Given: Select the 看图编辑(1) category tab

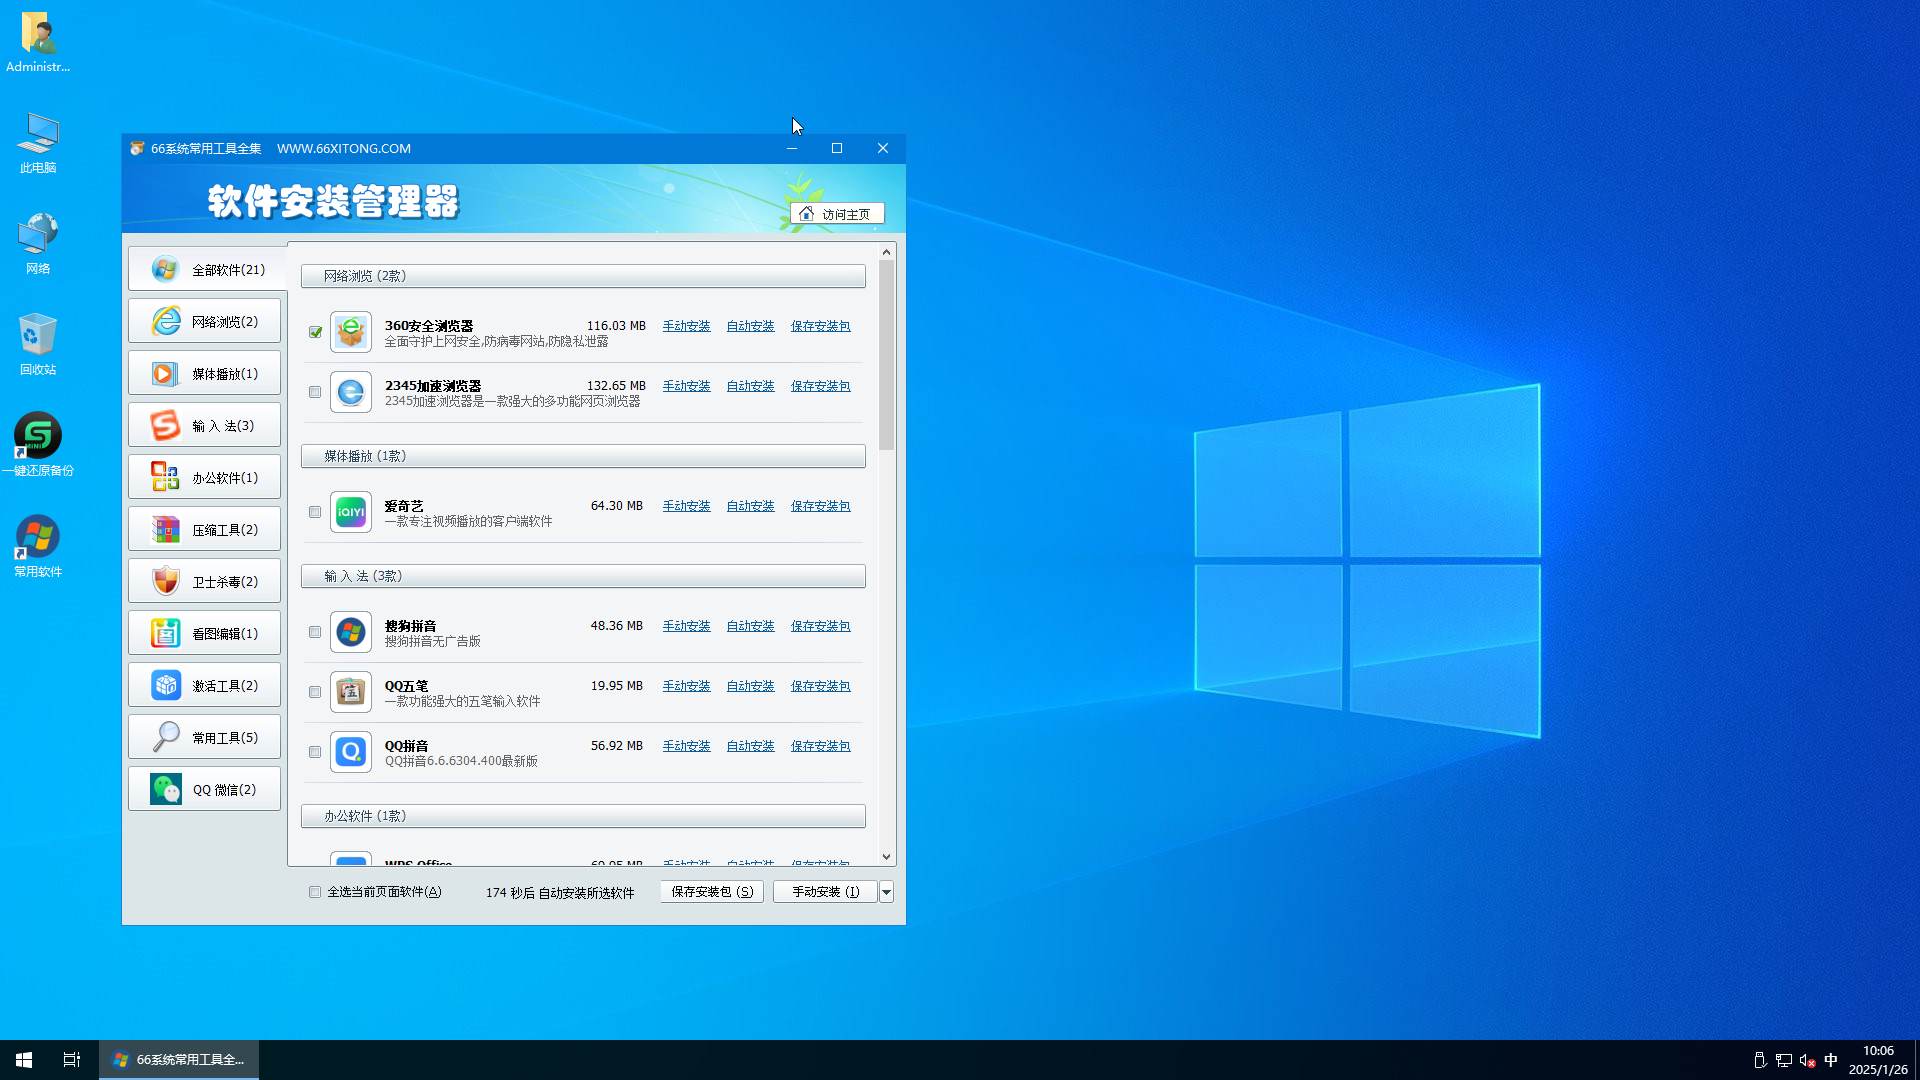Looking at the screenshot, I should click(204, 633).
